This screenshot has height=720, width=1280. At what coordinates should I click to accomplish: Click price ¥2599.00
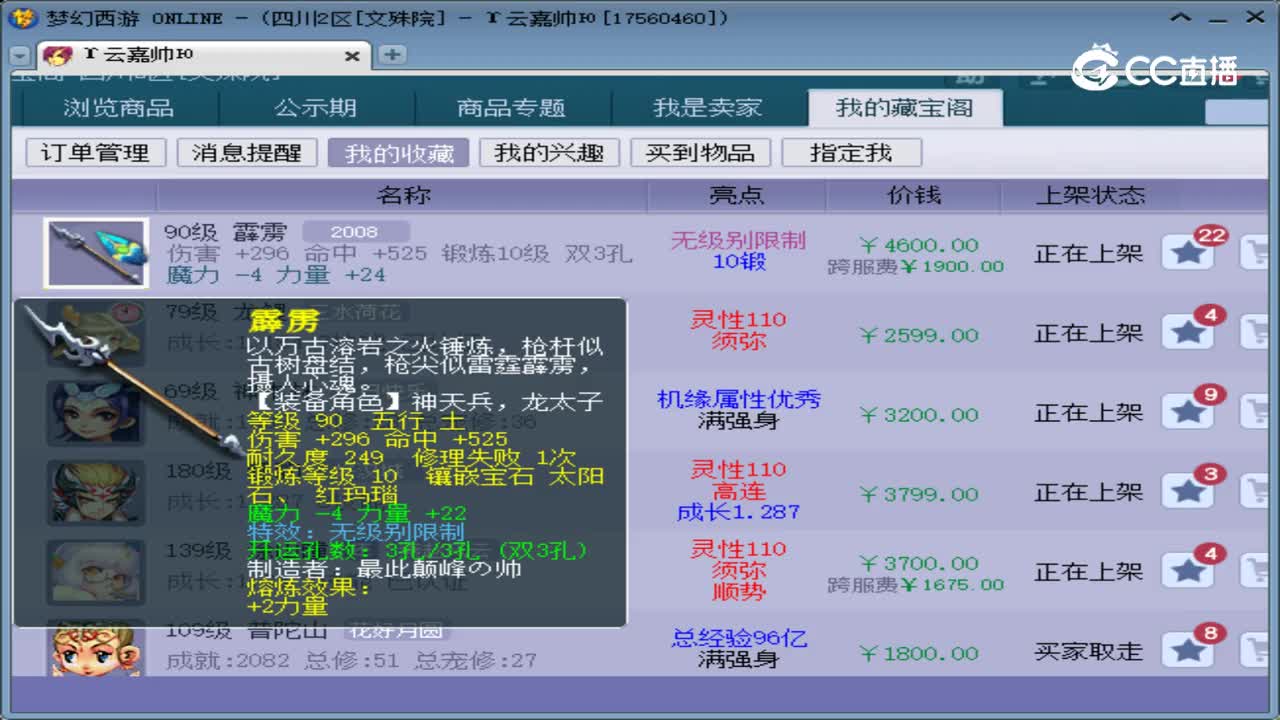(x=918, y=335)
